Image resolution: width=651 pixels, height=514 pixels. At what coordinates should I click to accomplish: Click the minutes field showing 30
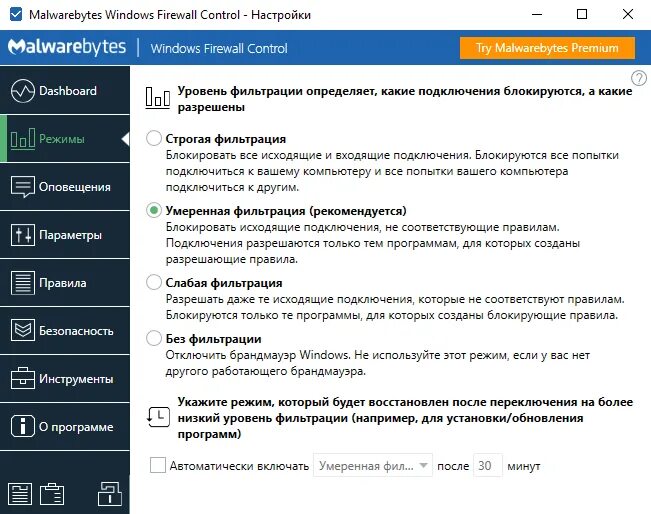coord(488,465)
